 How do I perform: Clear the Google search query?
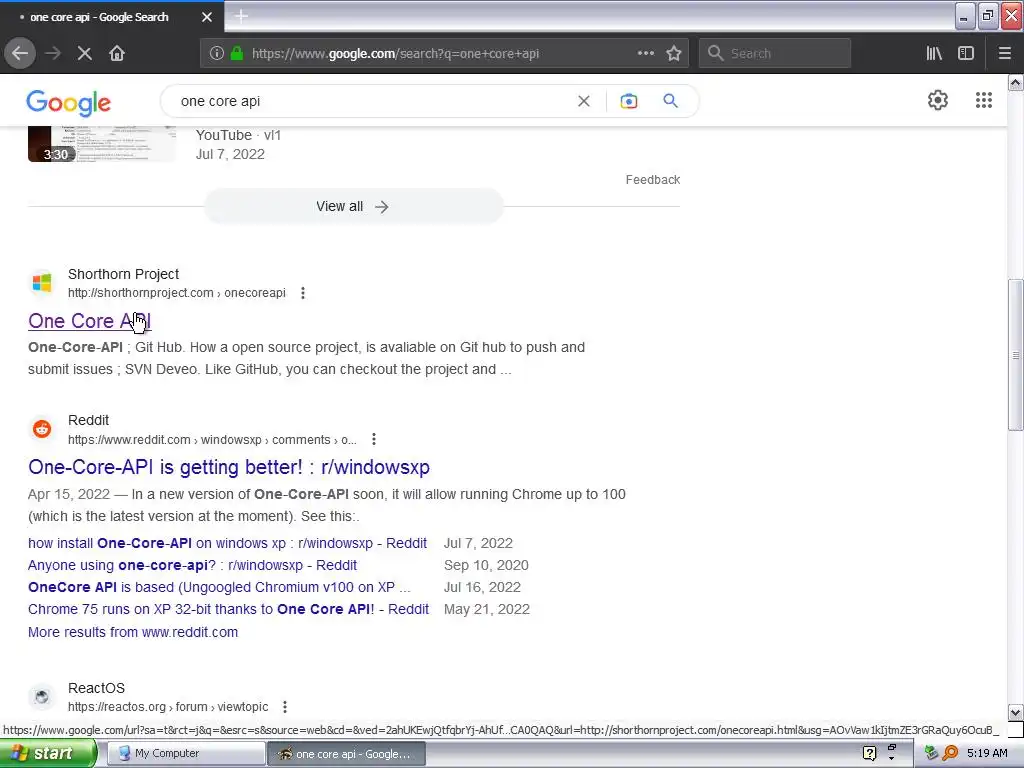pos(584,101)
